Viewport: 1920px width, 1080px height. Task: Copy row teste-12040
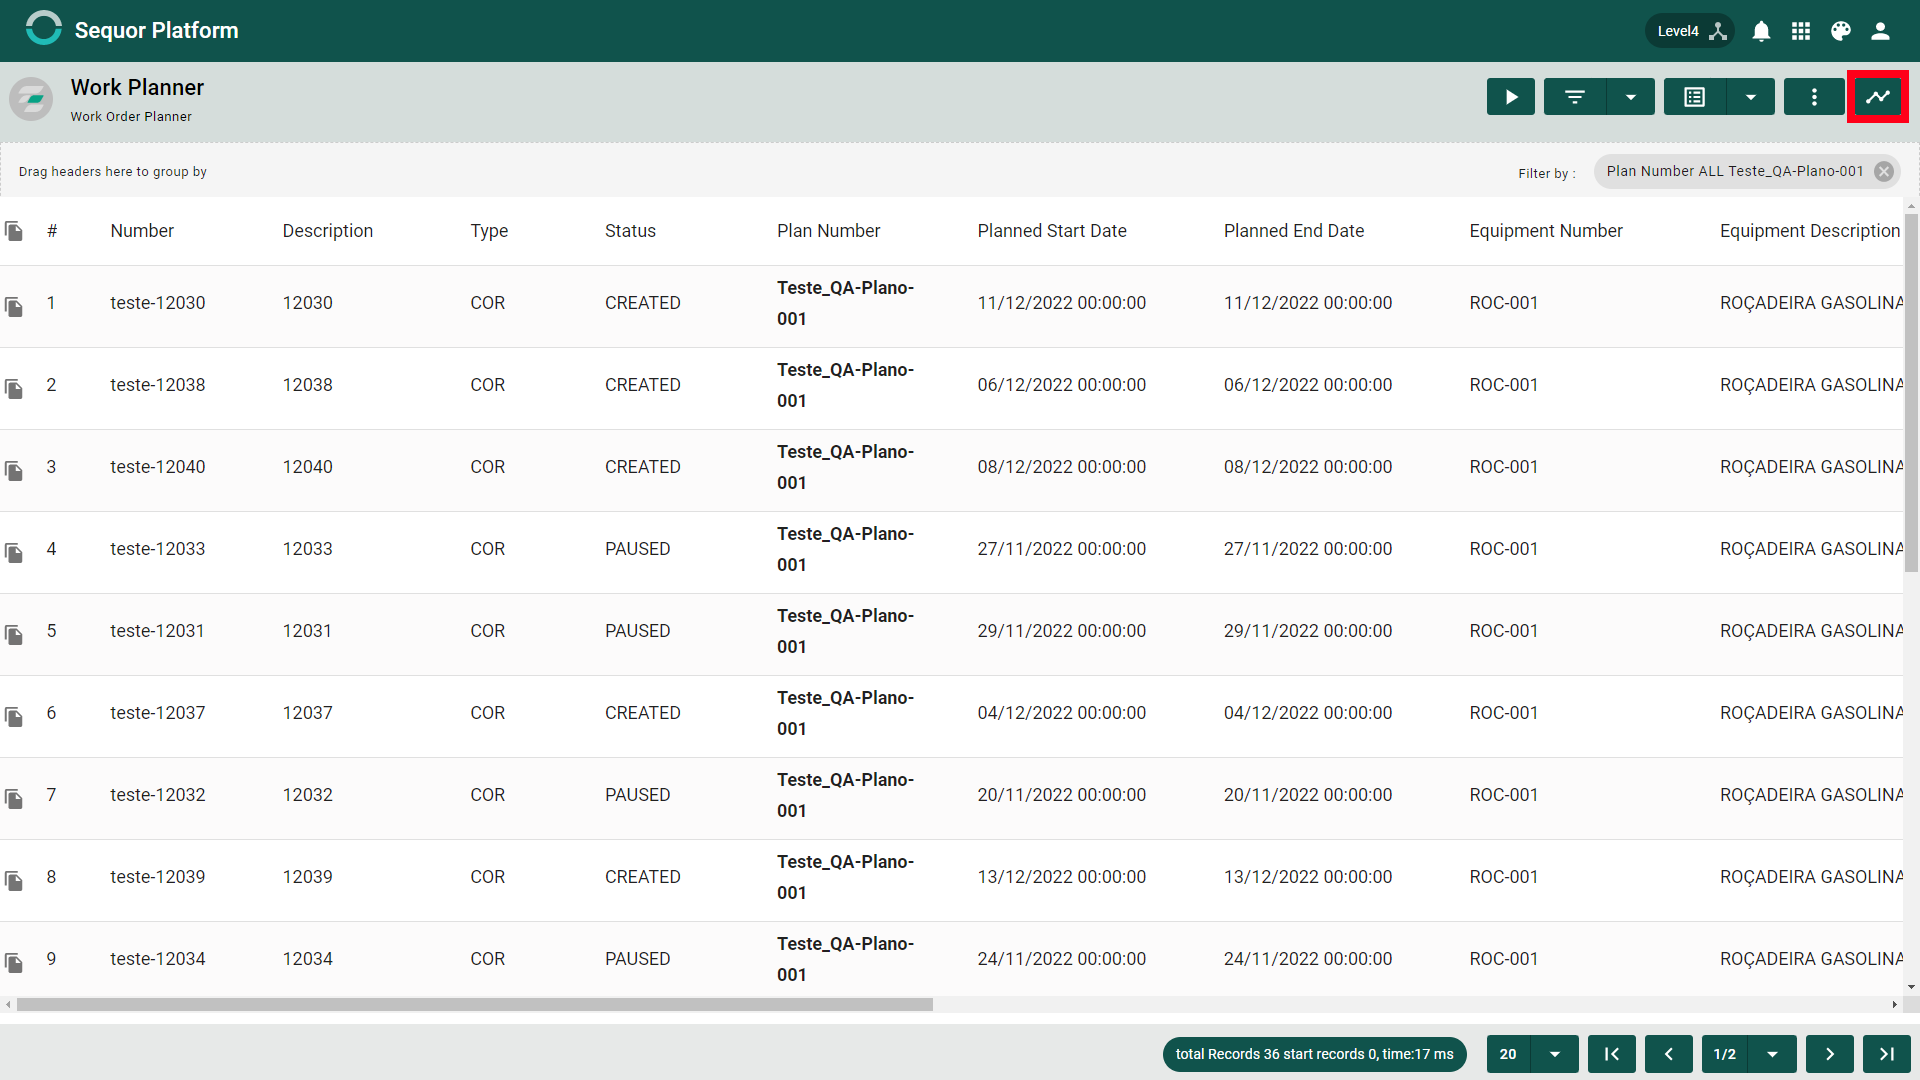[14, 471]
